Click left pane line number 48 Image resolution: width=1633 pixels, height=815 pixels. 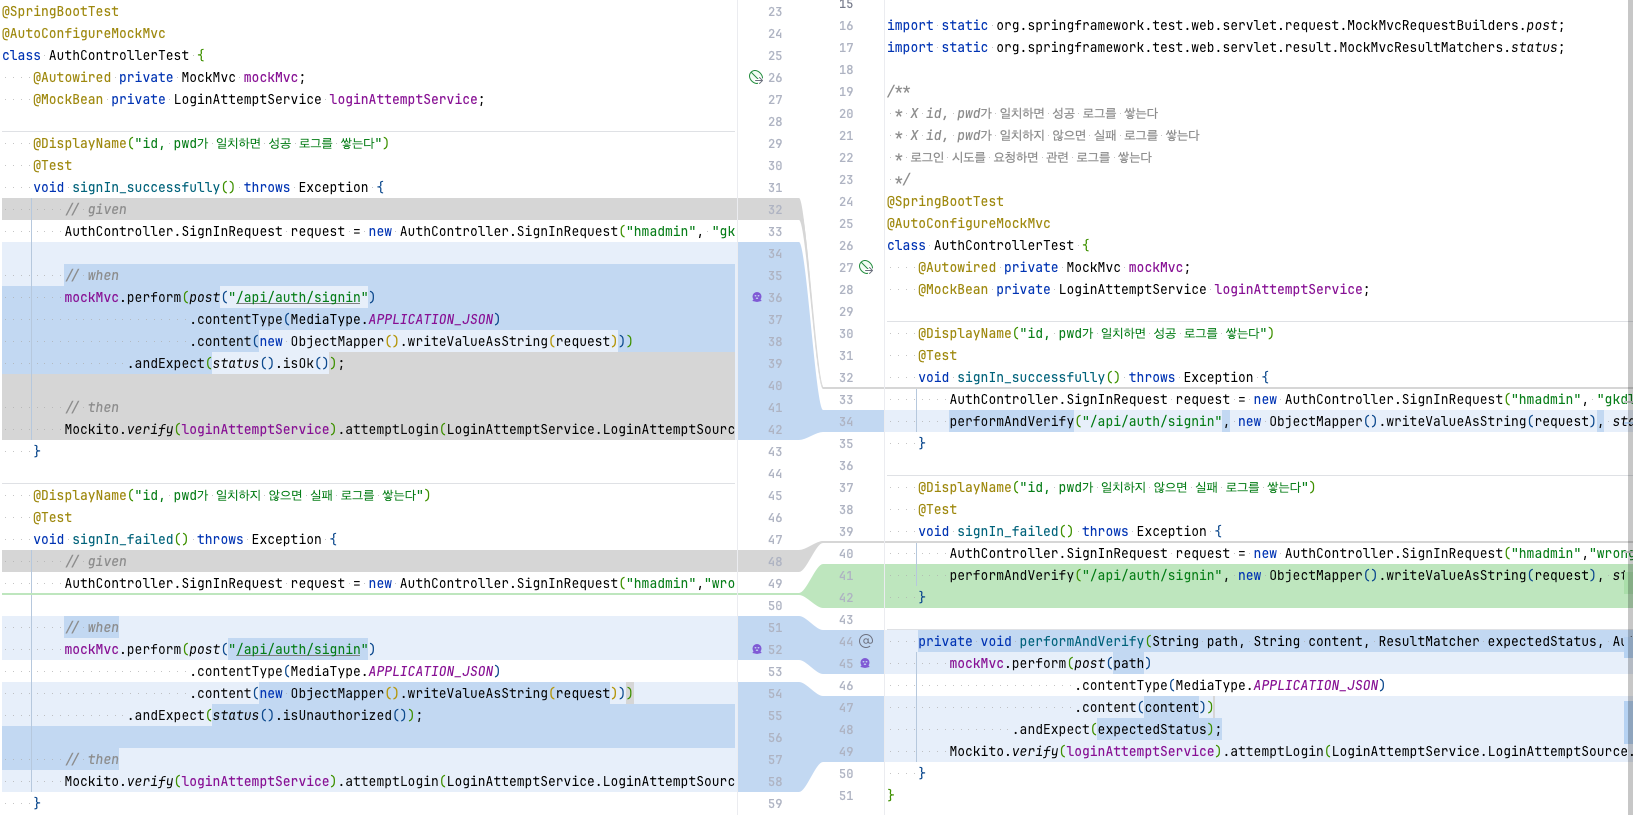[x=775, y=561]
